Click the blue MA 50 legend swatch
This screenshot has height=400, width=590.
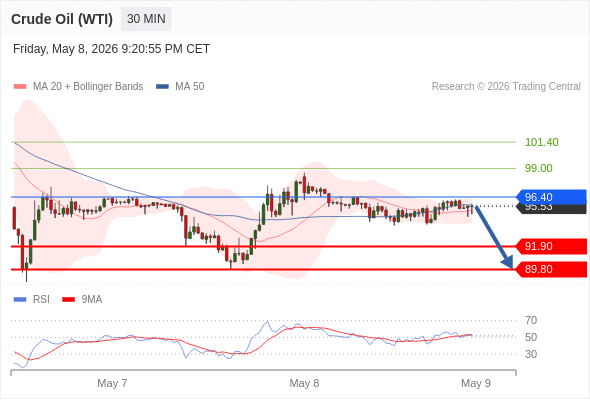pyautogui.click(x=162, y=87)
